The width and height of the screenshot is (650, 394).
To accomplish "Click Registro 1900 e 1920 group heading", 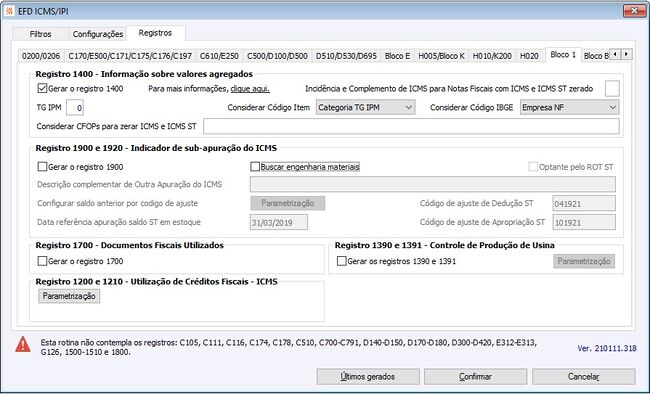I will point(156,148).
